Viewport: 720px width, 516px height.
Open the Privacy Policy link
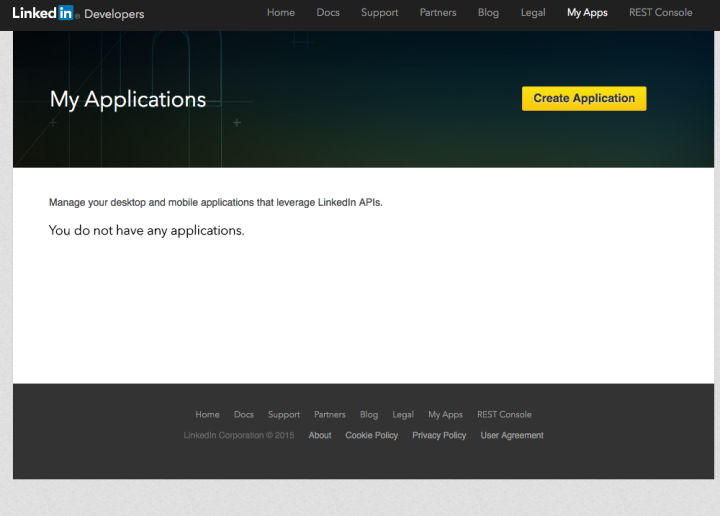click(x=439, y=436)
